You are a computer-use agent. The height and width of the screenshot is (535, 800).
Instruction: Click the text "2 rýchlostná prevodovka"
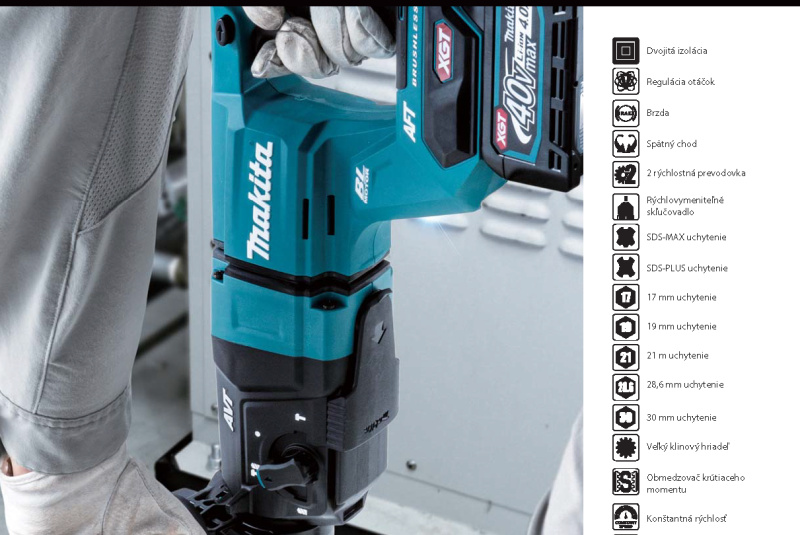point(696,173)
